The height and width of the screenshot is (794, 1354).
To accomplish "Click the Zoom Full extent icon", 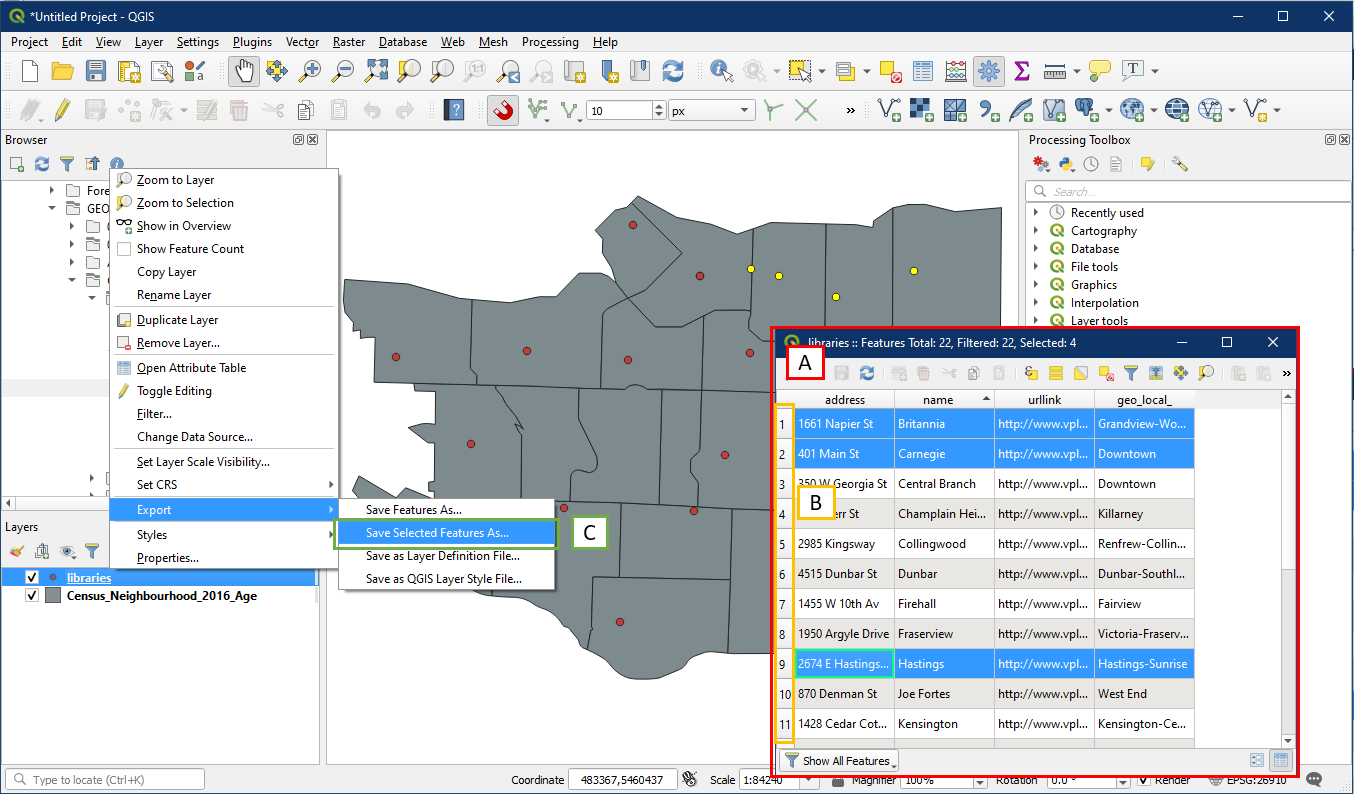I will pyautogui.click(x=376, y=71).
